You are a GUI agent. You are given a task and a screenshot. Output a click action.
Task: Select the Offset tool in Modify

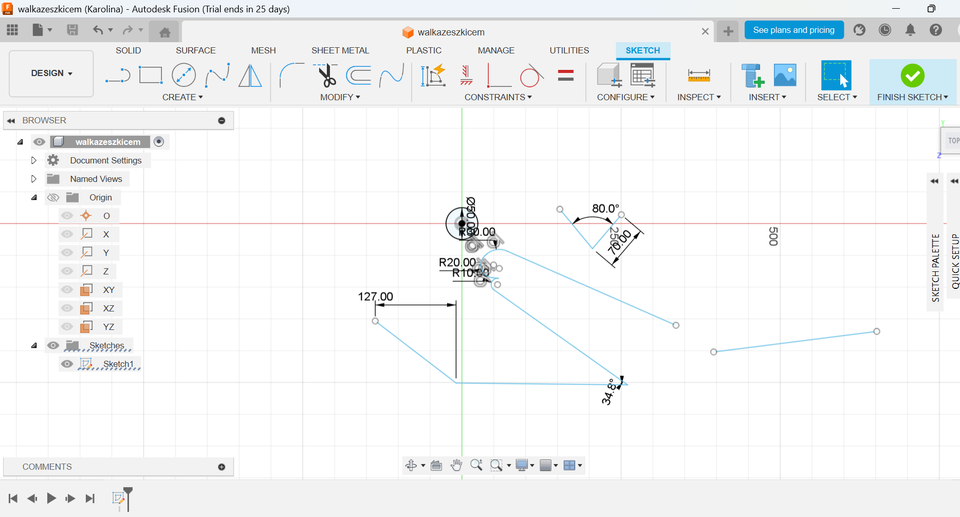coord(358,75)
